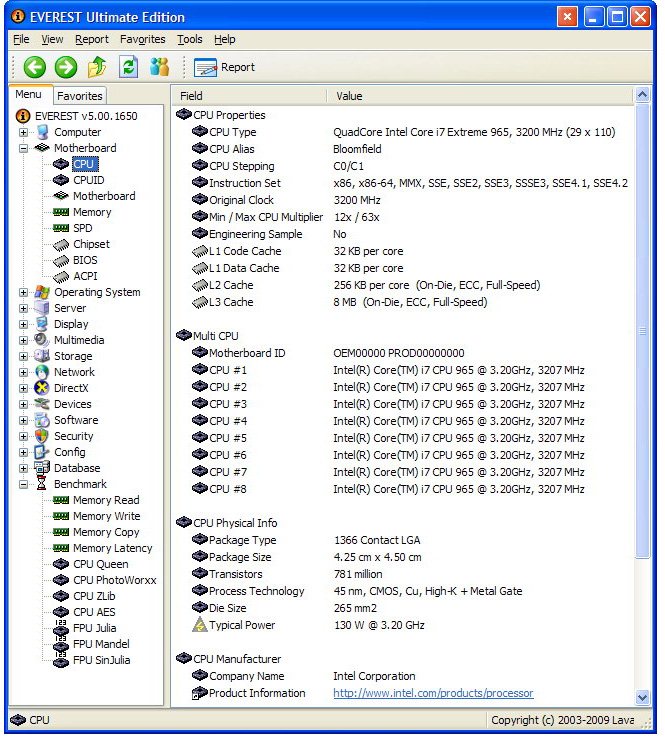
Task: Expand the Devices tree node
Action: pos(23,405)
